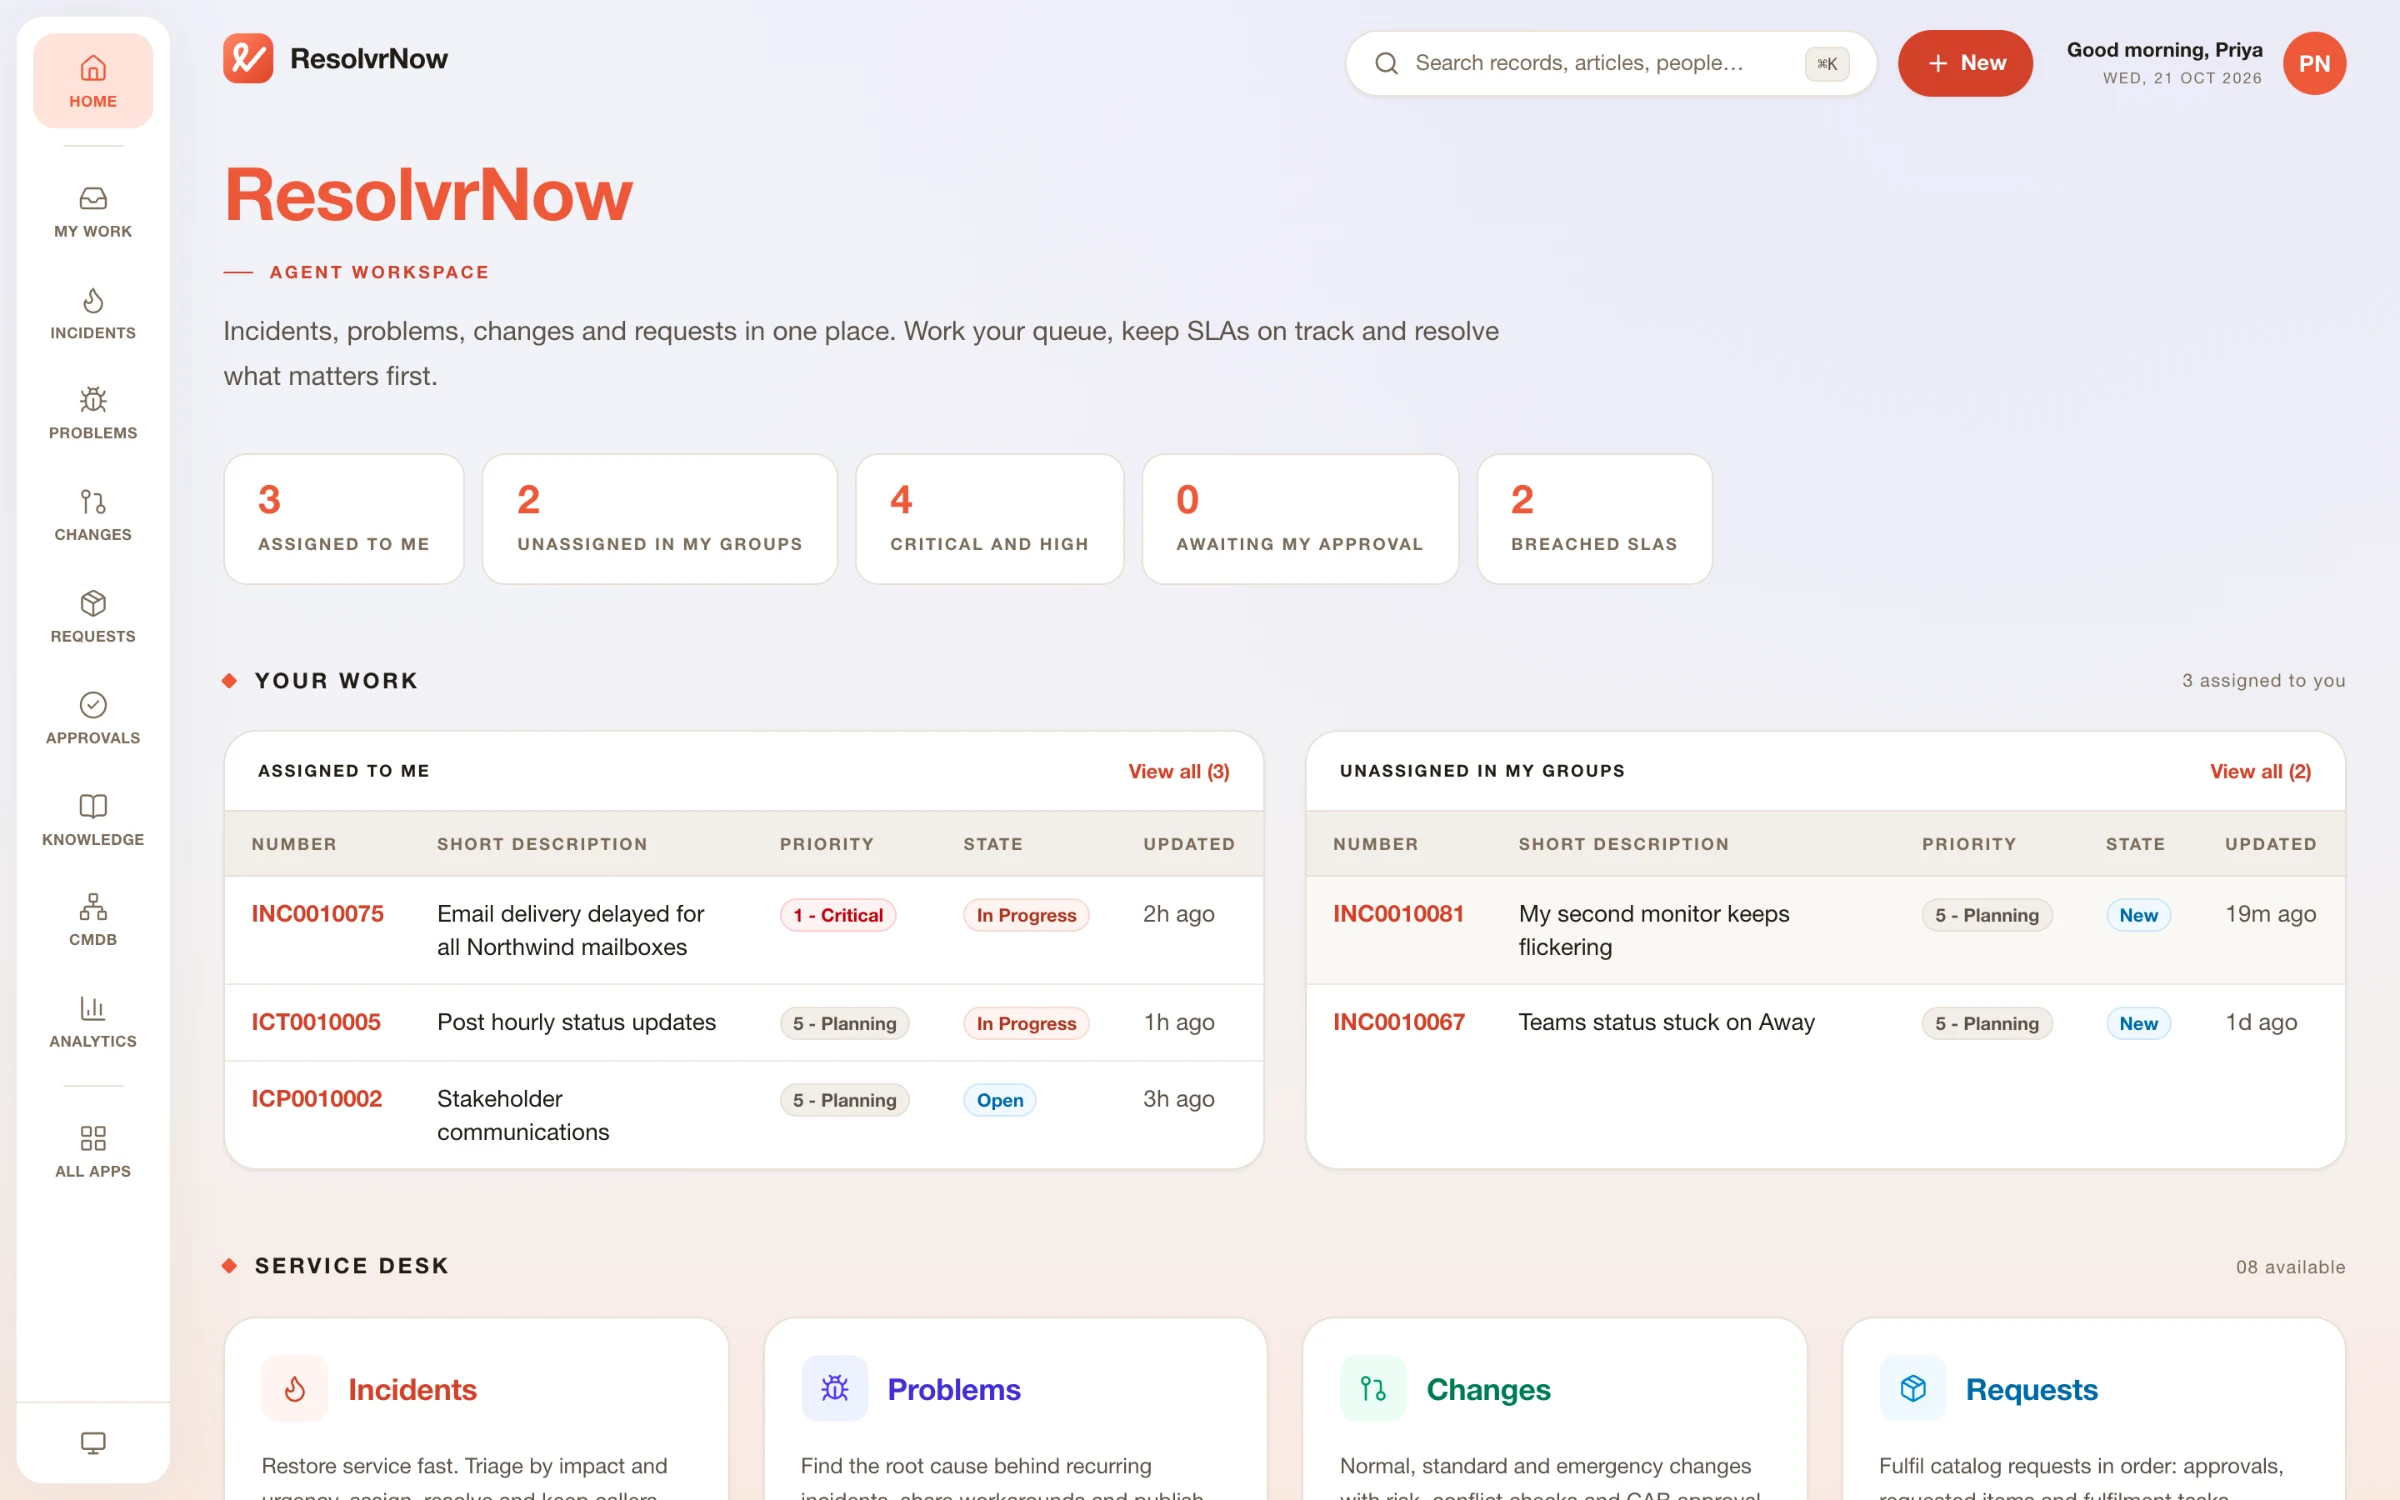
Task: Click 'Stakeholder communications' description
Action: pyautogui.click(x=523, y=1115)
